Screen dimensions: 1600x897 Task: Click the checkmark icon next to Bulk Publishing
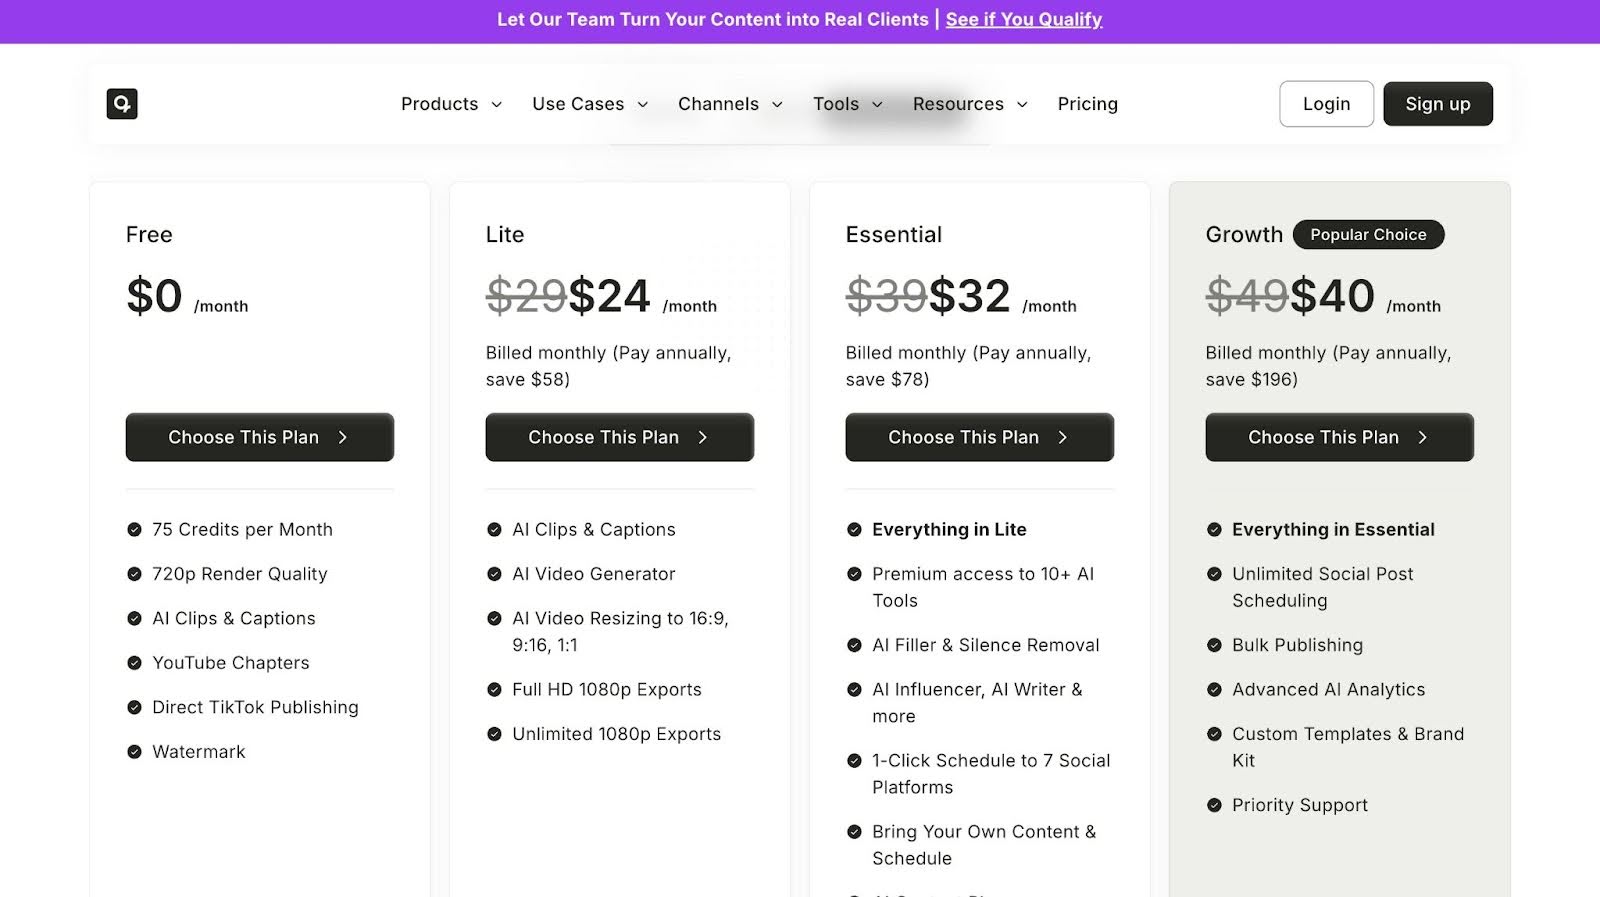[1214, 645]
